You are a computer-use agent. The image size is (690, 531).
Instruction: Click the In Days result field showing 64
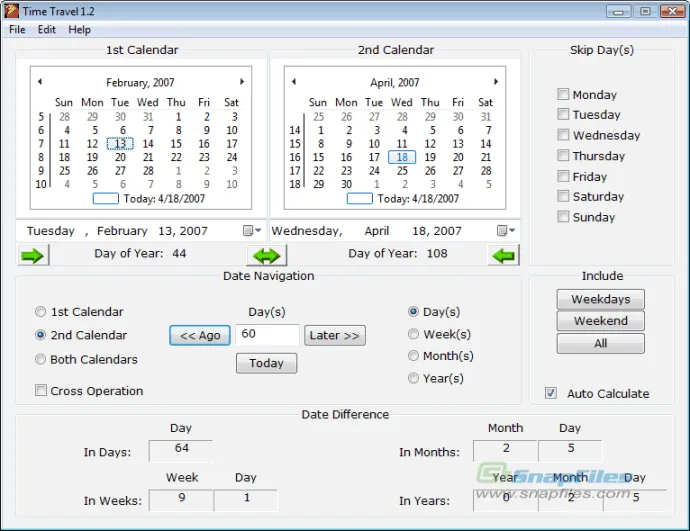181,450
